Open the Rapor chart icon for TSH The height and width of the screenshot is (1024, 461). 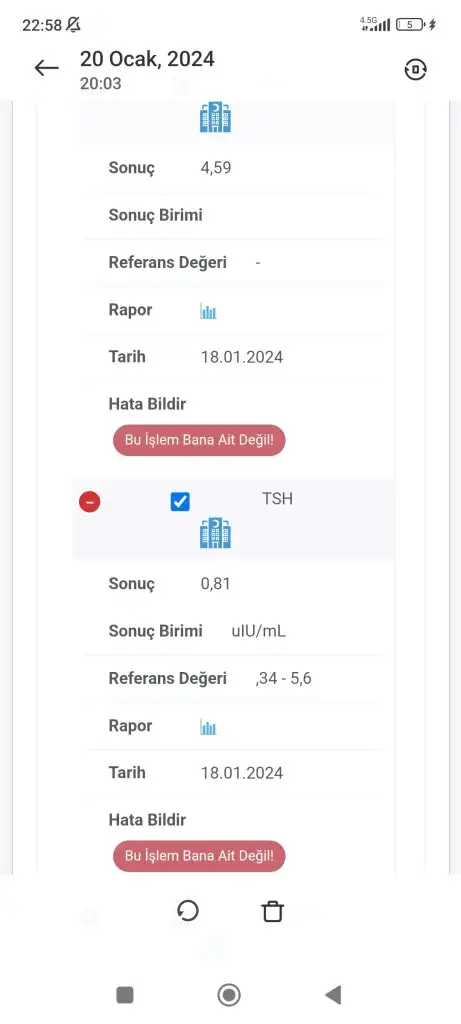[208, 727]
